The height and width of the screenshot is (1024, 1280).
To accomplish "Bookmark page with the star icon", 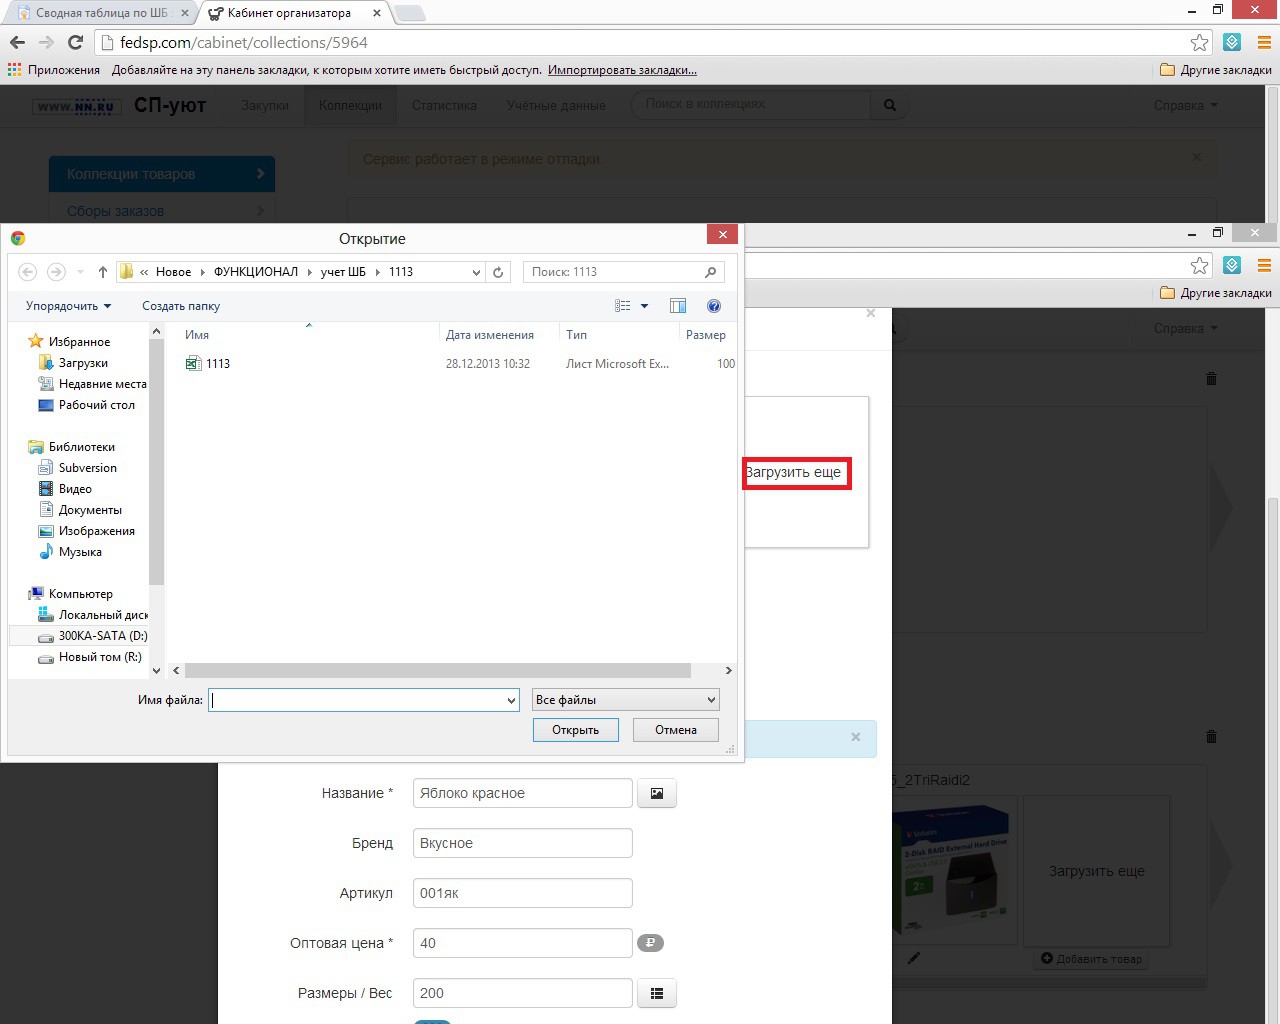I will [x=1199, y=42].
